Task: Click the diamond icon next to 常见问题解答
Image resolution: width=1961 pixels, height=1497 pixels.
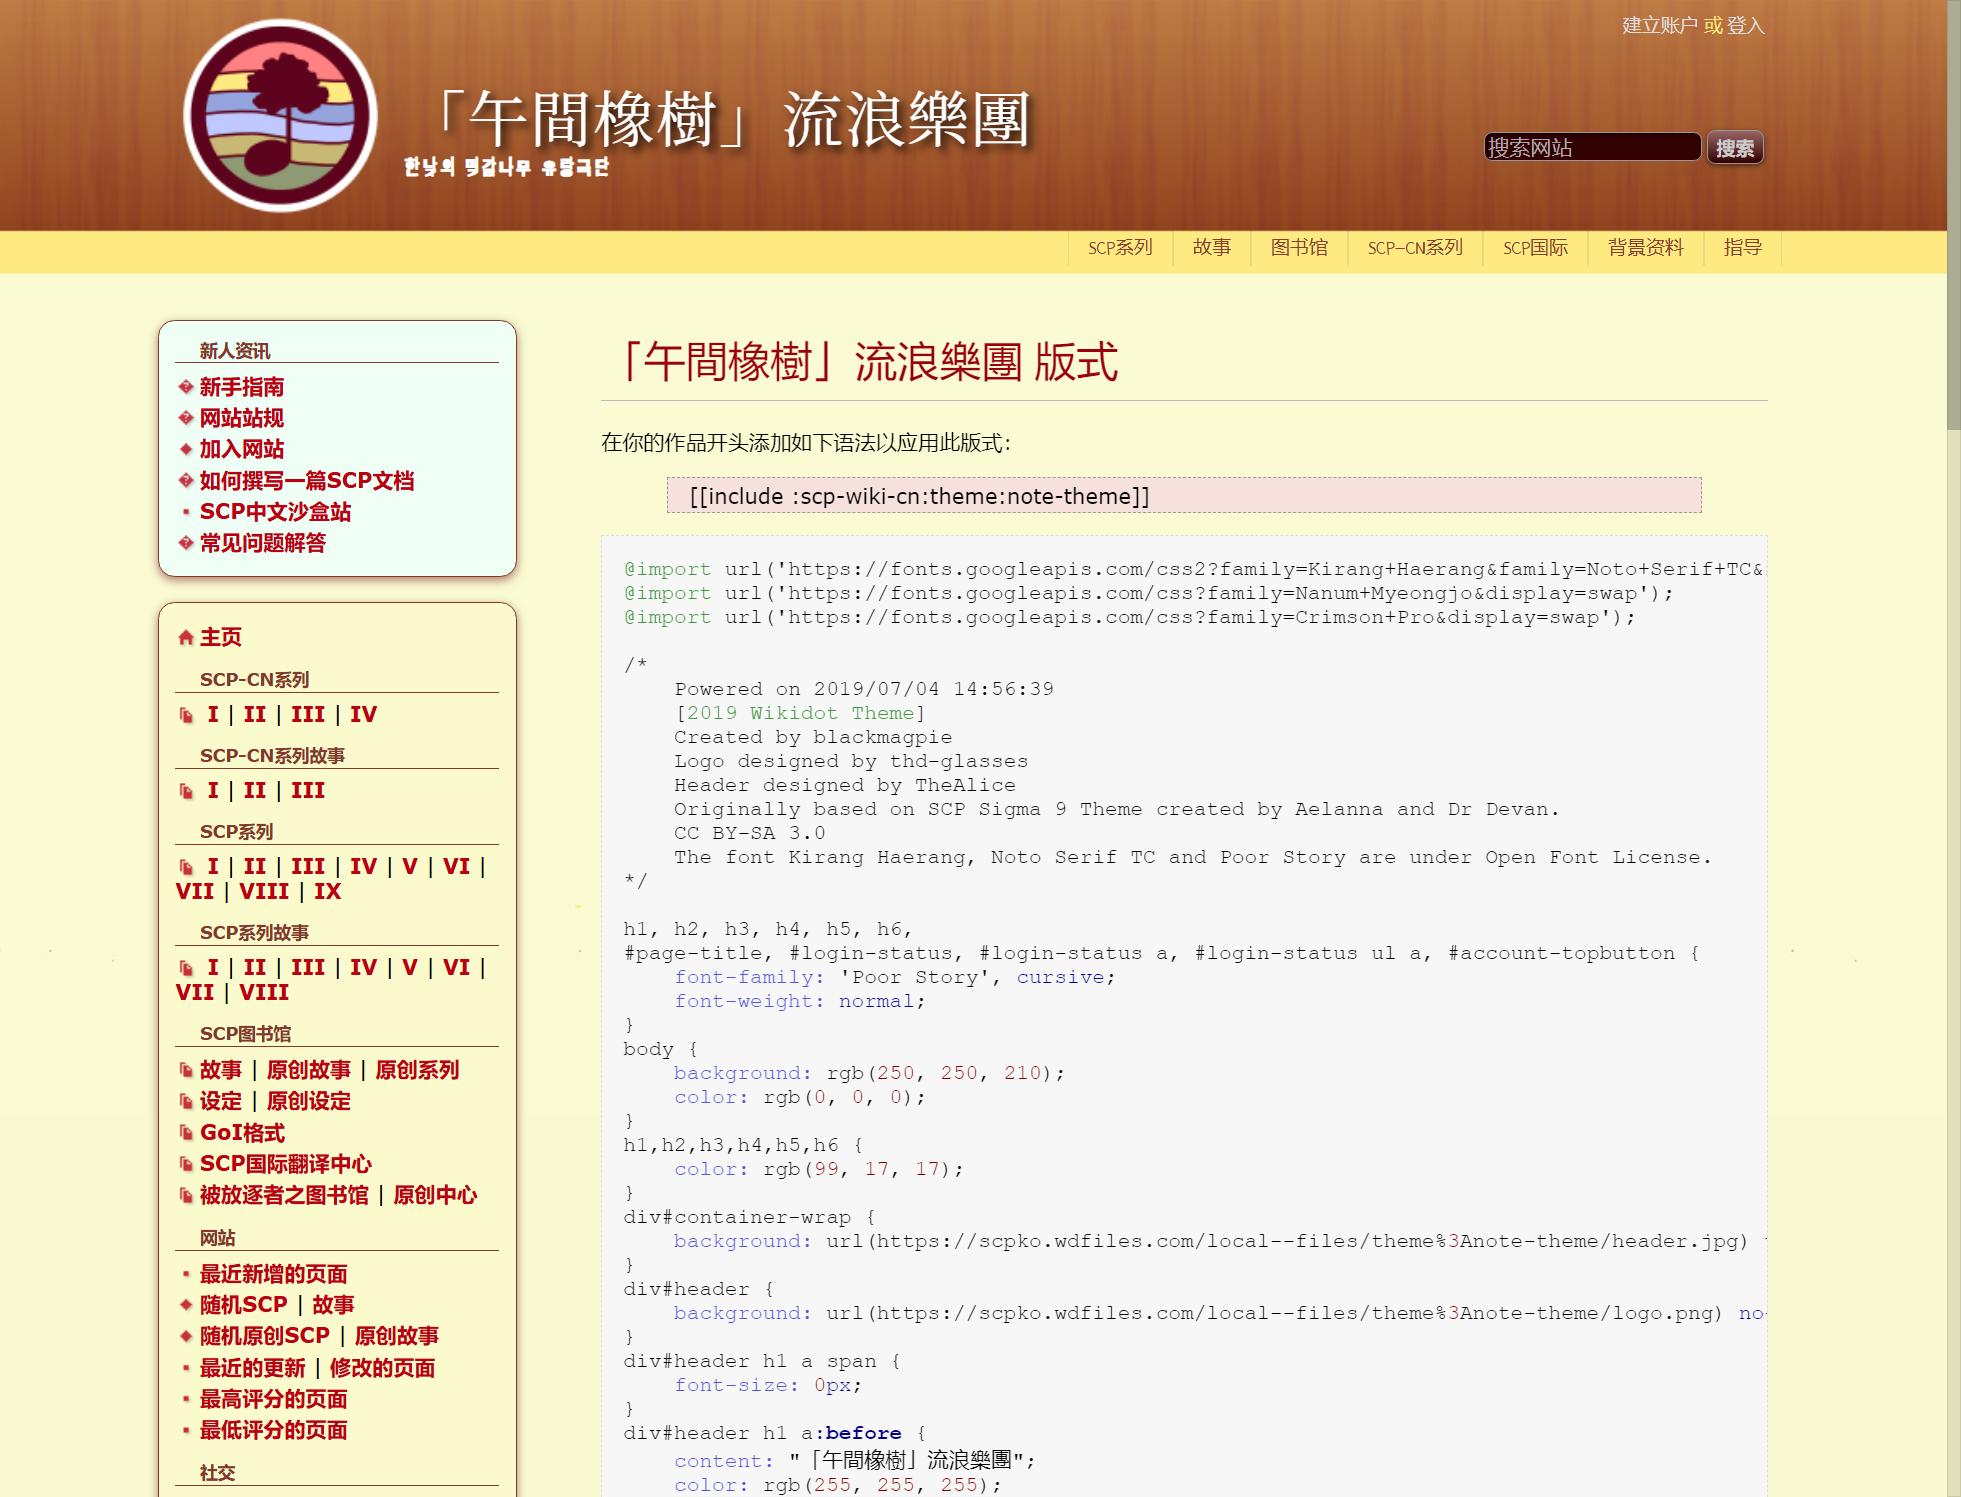Action: [185, 543]
